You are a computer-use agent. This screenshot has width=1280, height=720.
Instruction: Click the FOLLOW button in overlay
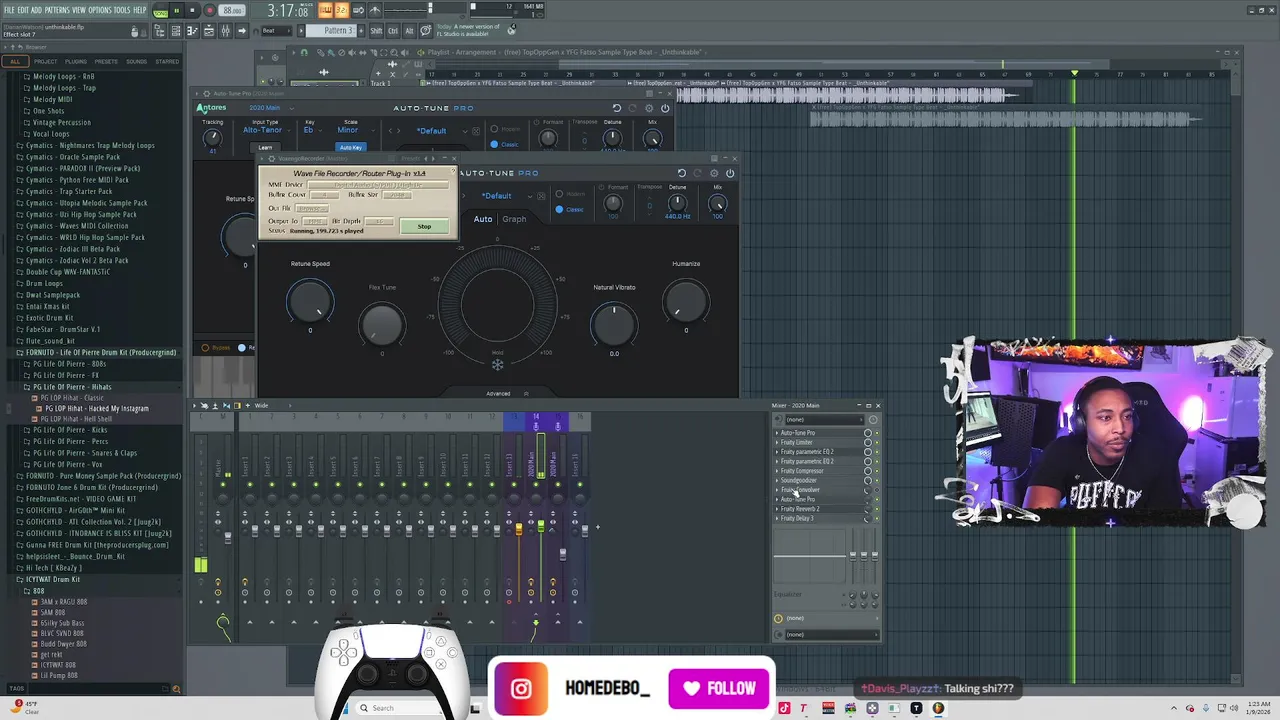click(x=719, y=688)
